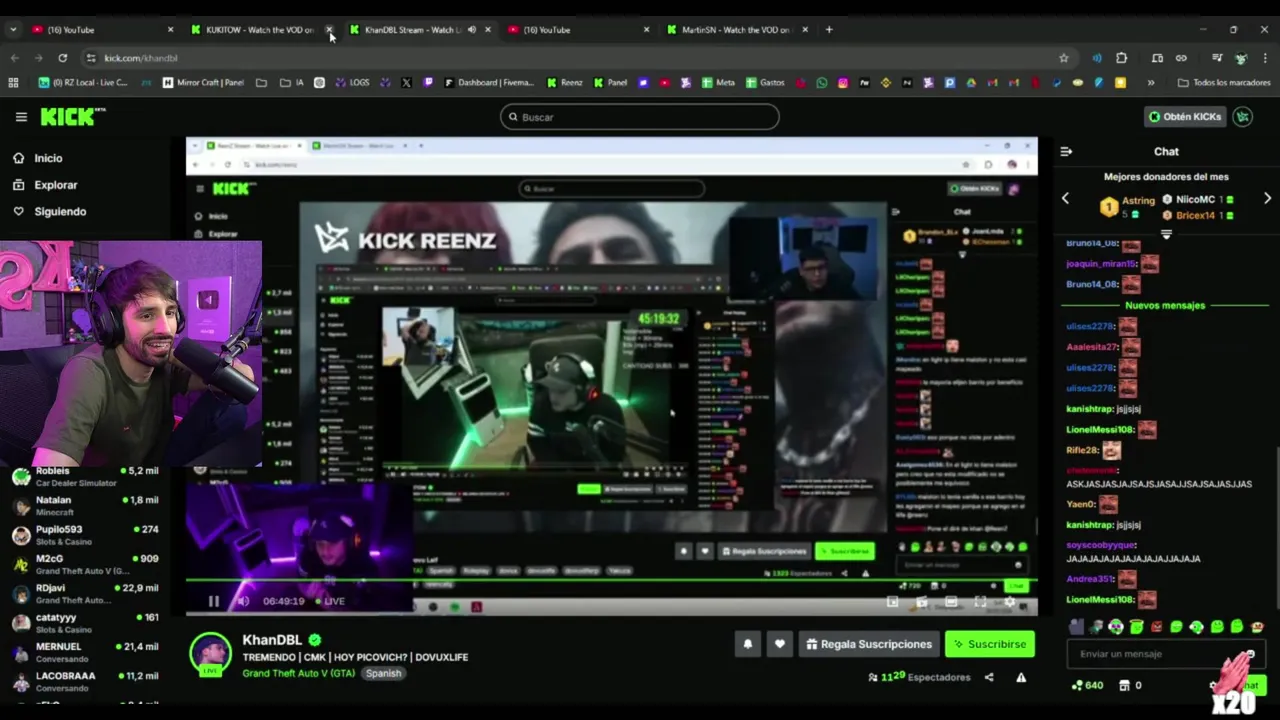Open the browser extensions menu

point(1121,58)
